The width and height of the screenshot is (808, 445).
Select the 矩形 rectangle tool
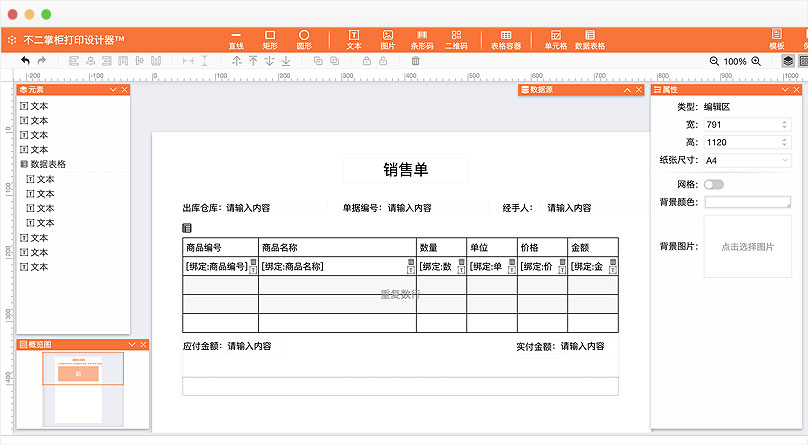pos(270,40)
